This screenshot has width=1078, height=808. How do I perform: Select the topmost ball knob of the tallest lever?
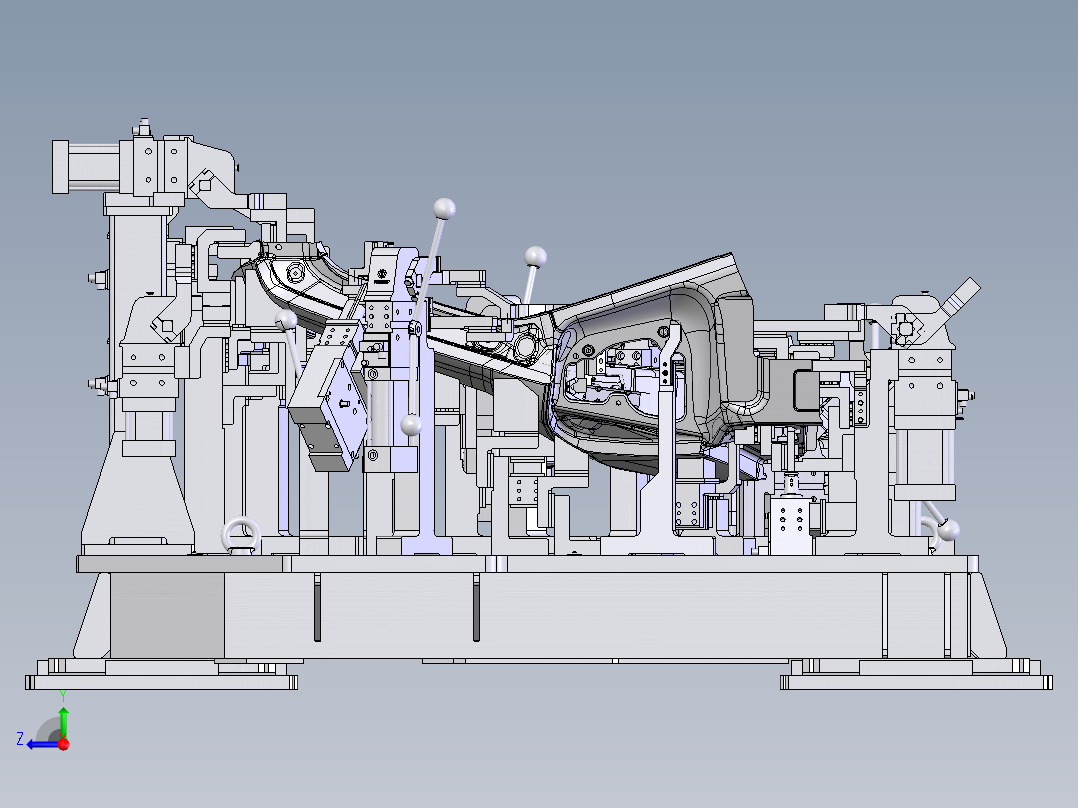(444, 208)
